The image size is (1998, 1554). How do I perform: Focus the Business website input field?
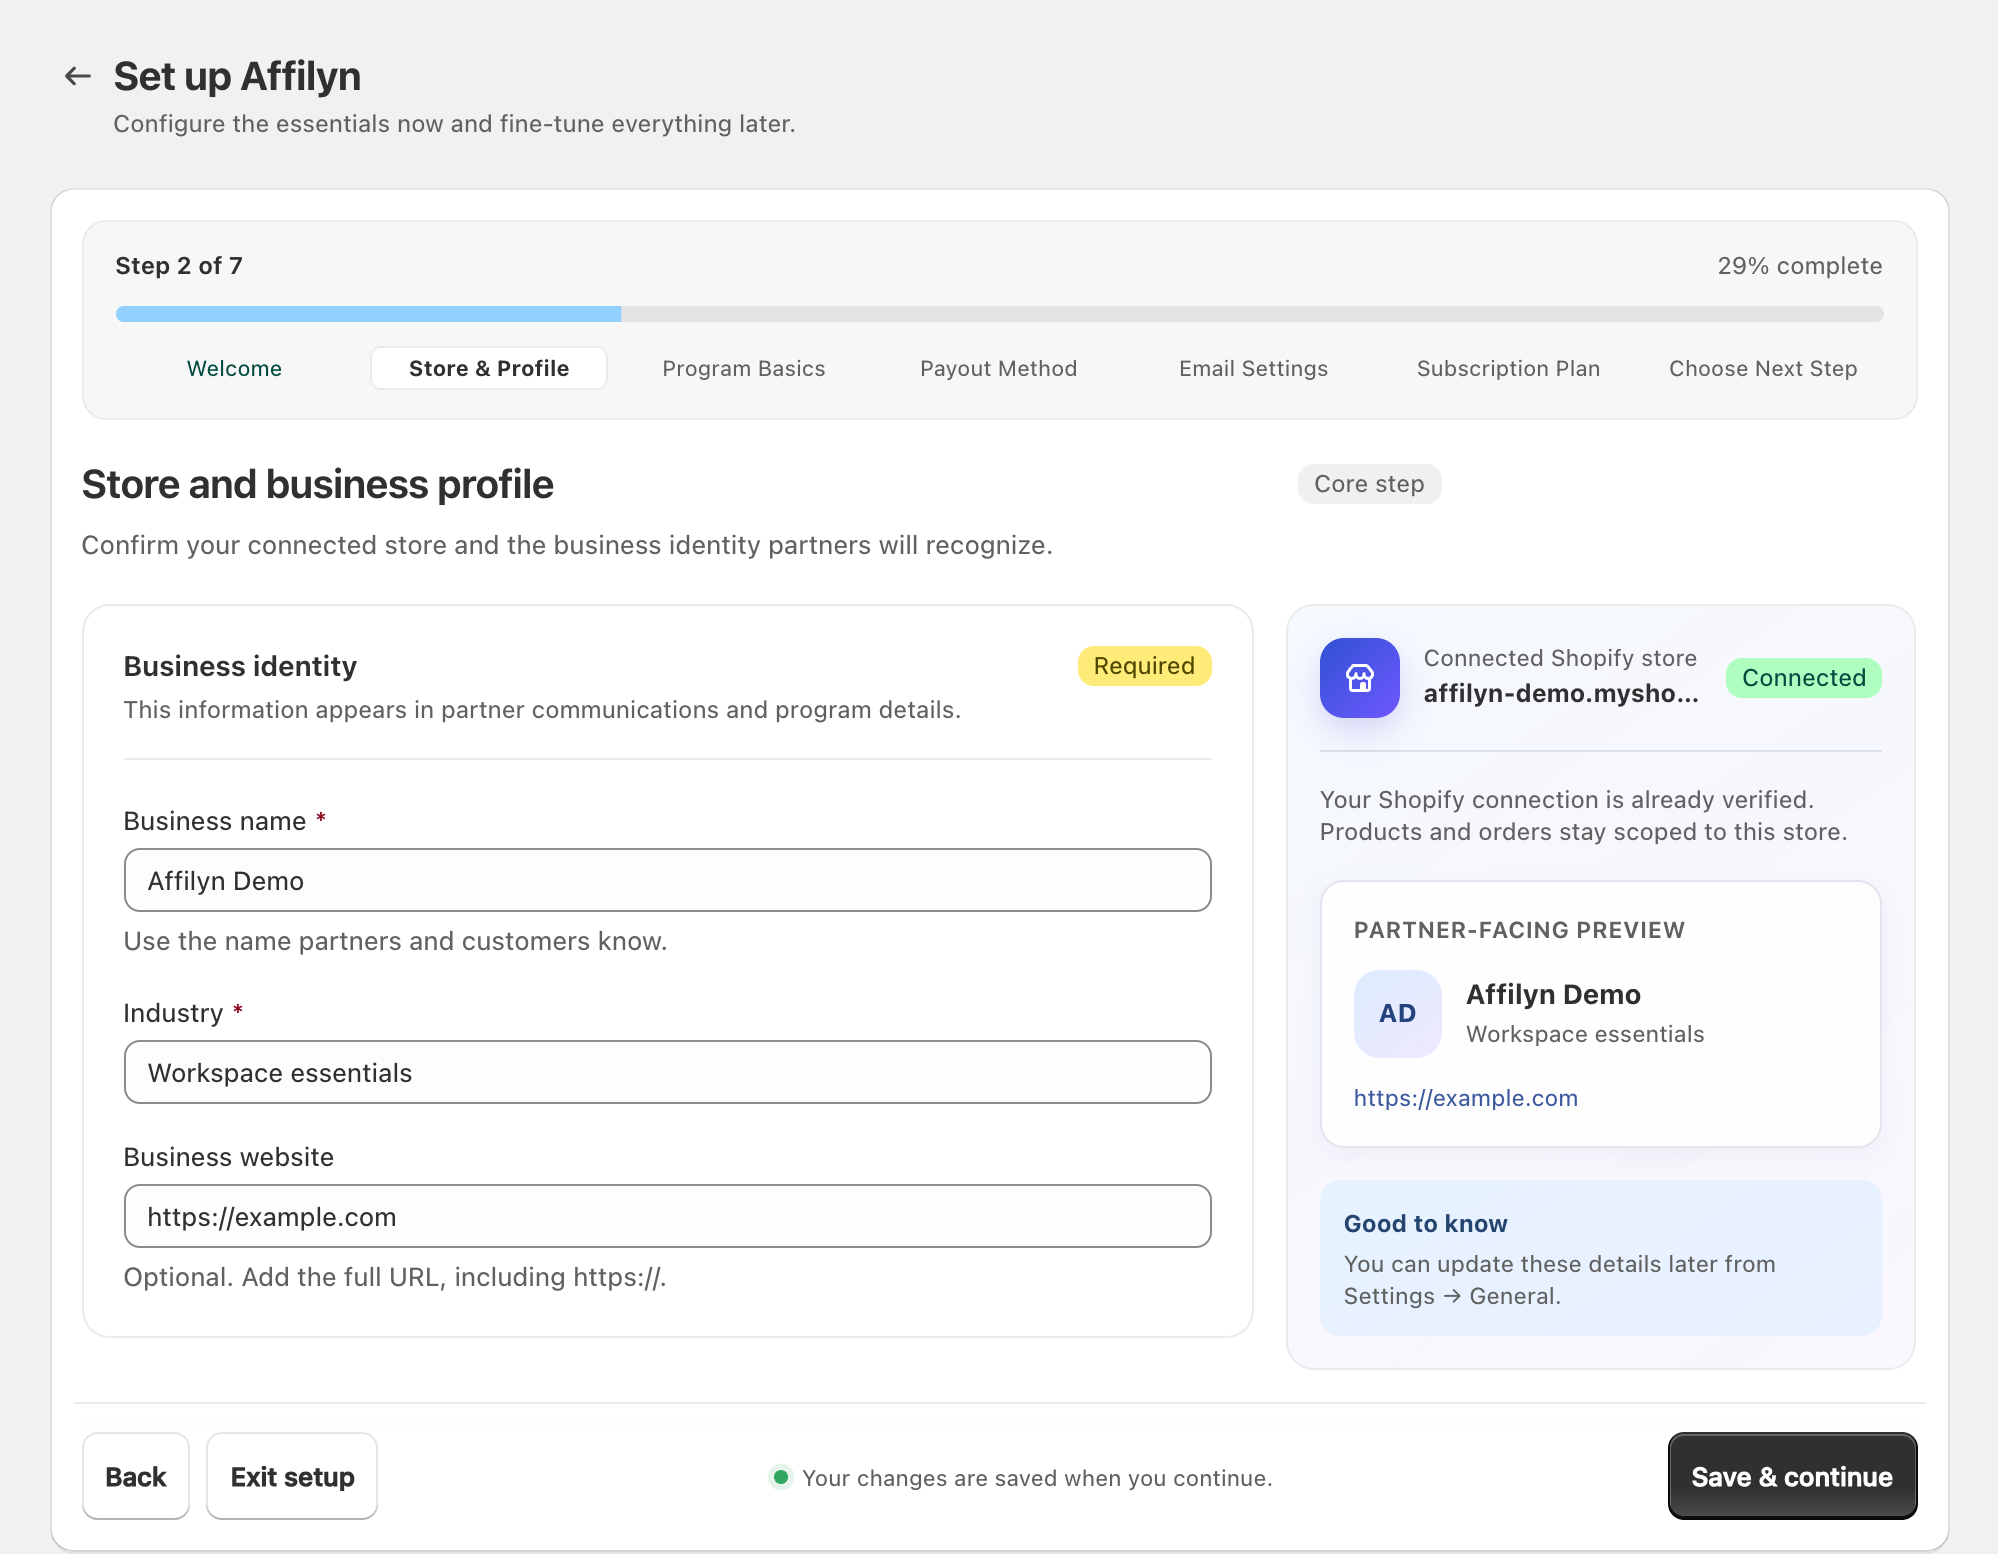tap(668, 1216)
